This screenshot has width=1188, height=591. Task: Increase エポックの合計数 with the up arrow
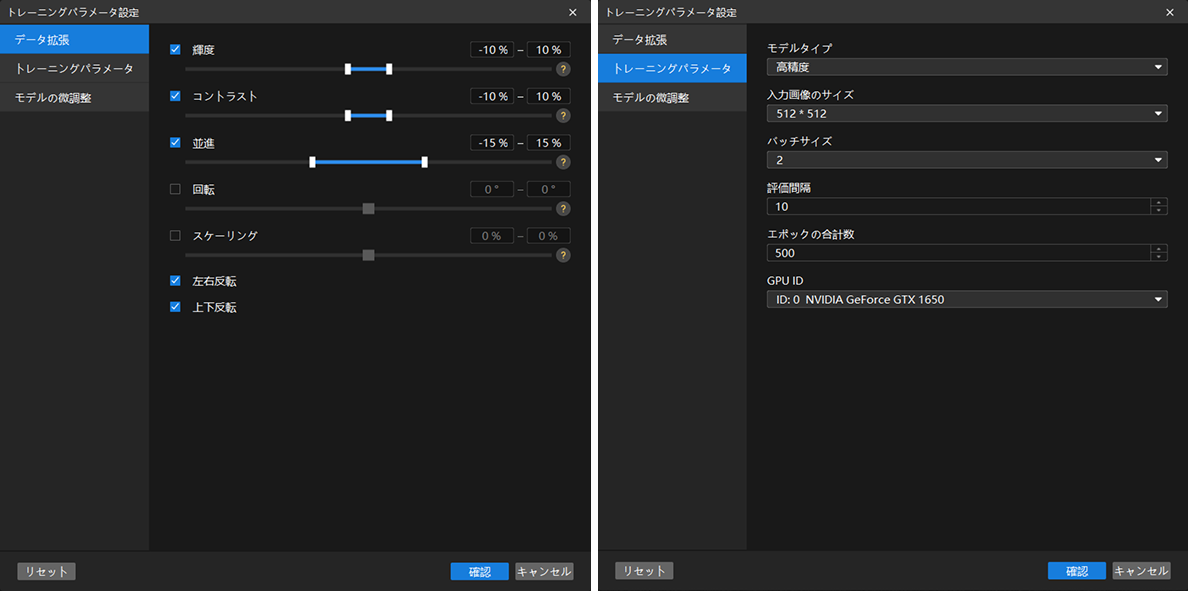pyautogui.click(x=1158, y=249)
